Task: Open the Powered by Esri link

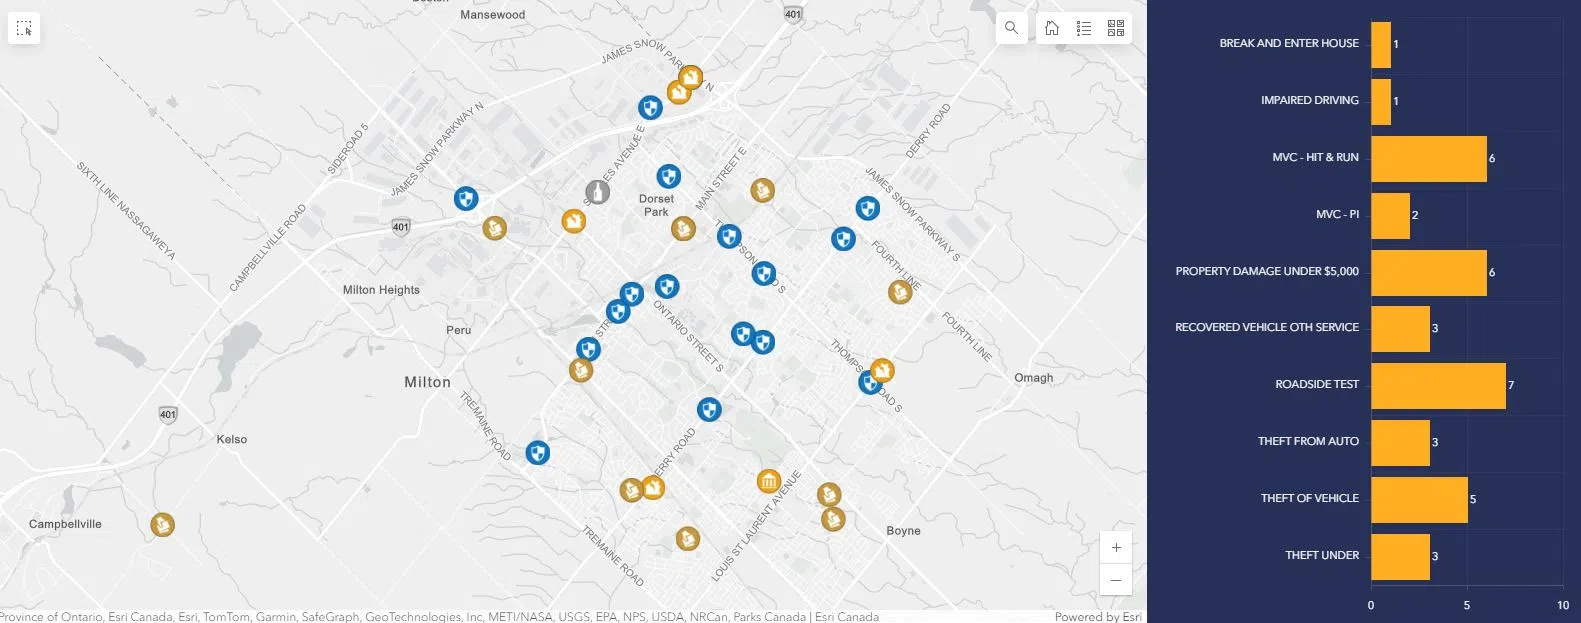Action: pos(1097,616)
